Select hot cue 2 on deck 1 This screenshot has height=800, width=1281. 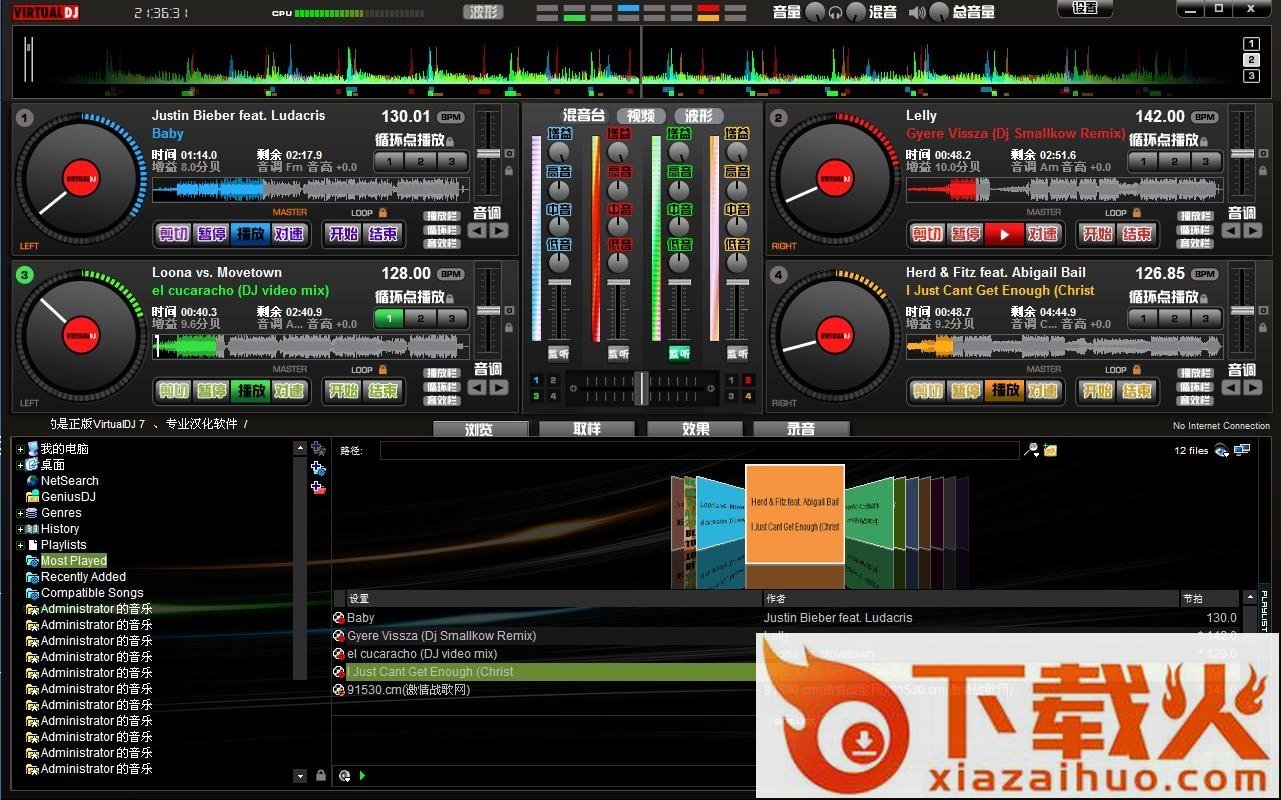(x=421, y=162)
